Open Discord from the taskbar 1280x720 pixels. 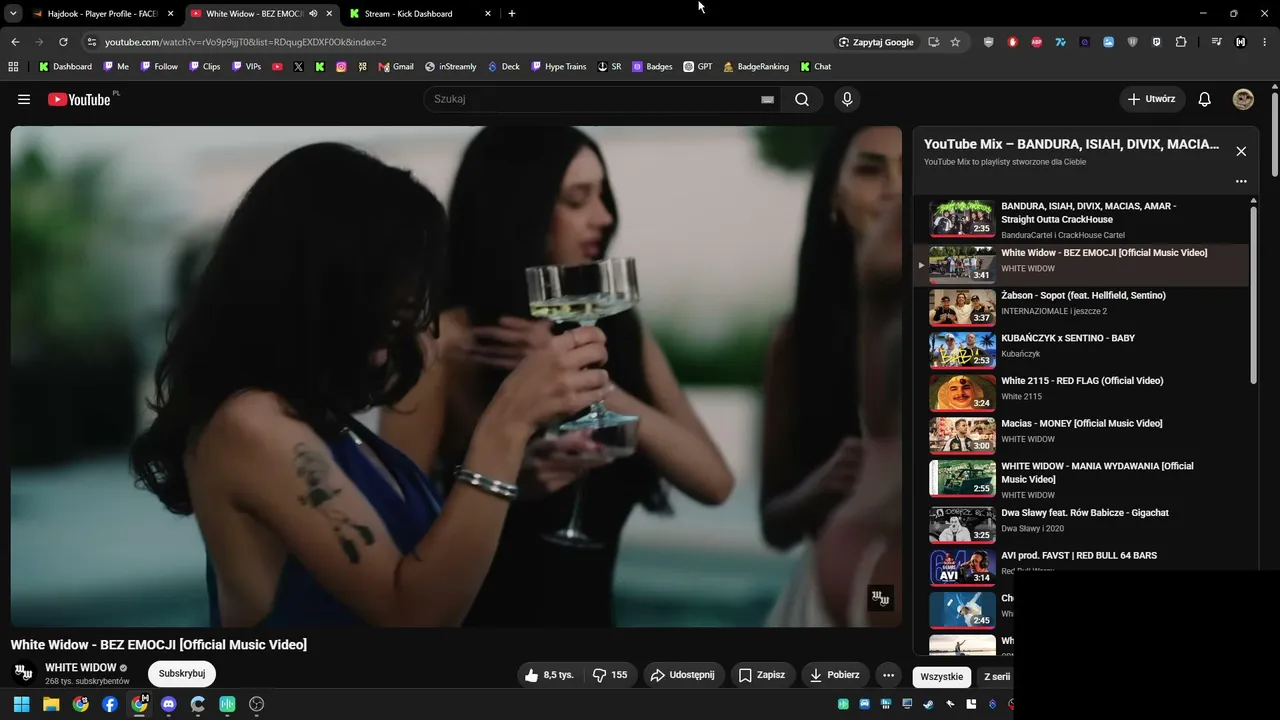point(168,704)
